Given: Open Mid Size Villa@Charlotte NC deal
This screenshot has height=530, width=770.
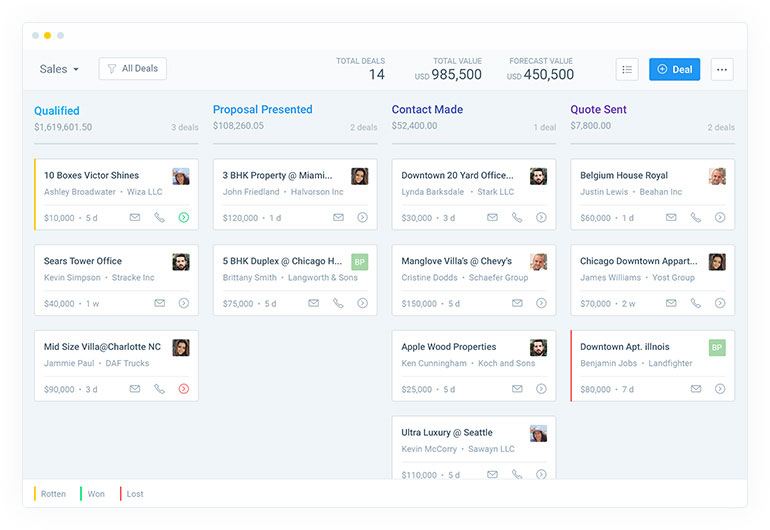Looking at the screenshot, I should (102, 347).
